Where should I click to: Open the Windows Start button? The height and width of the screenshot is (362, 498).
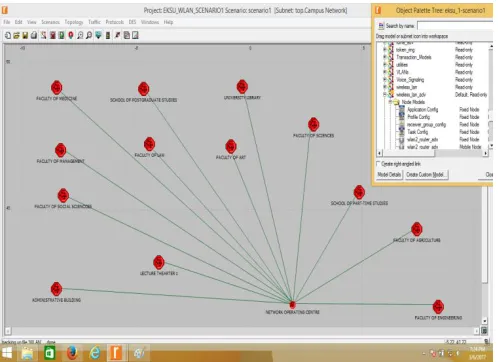(x=7, y=353)
